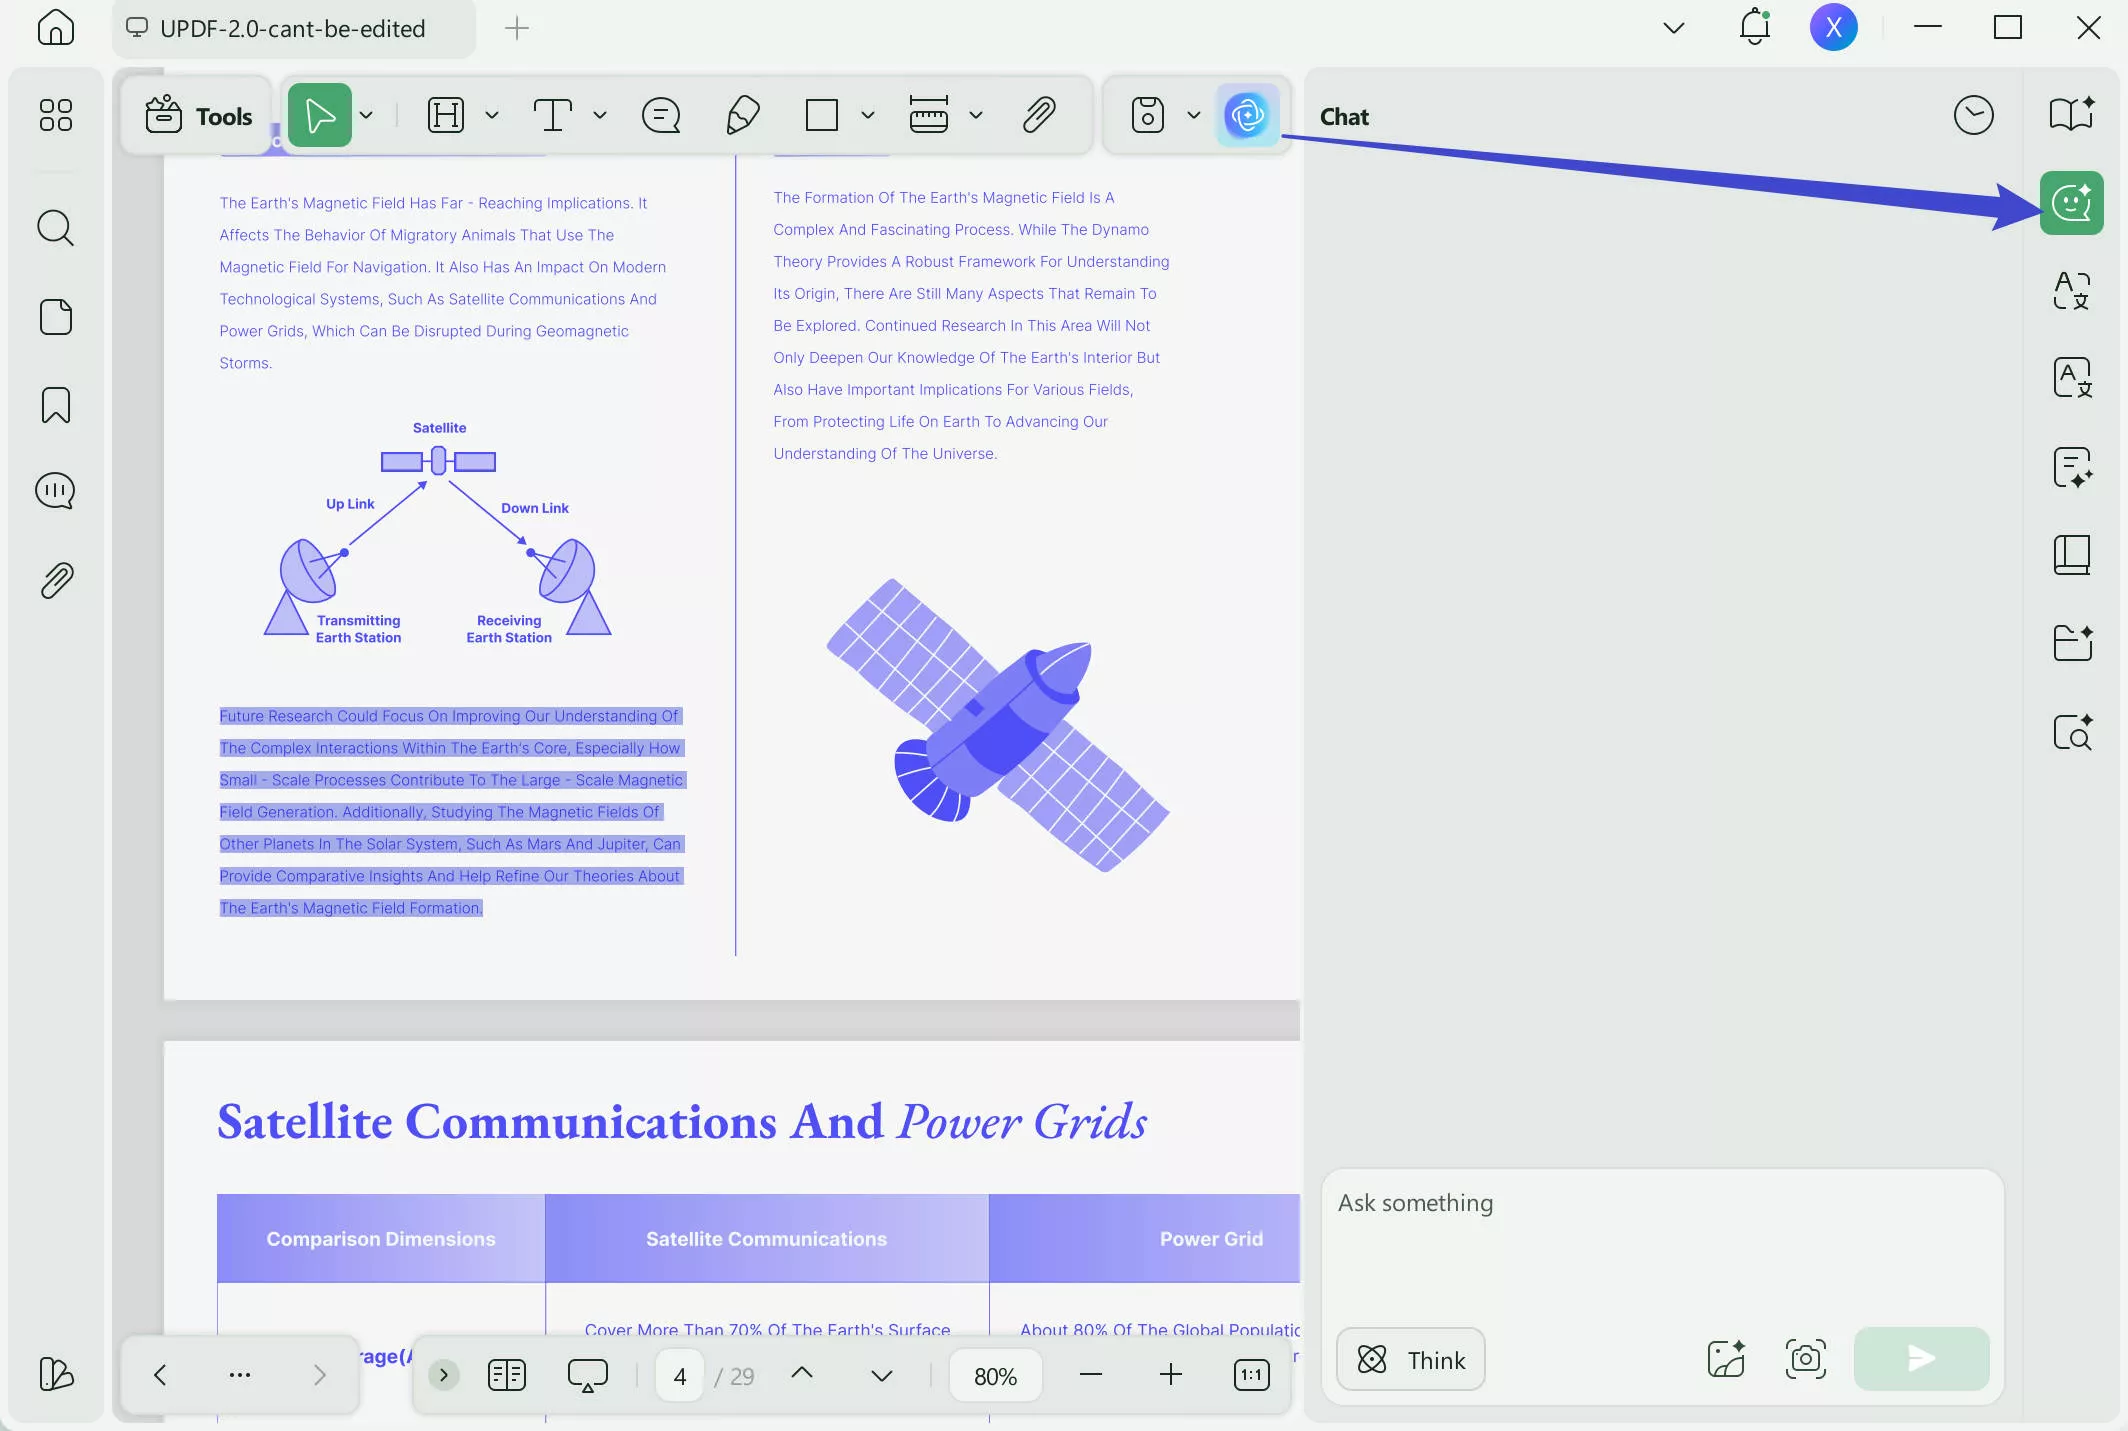Open the bookmarks panel in left sidebar

click(56, 405)
